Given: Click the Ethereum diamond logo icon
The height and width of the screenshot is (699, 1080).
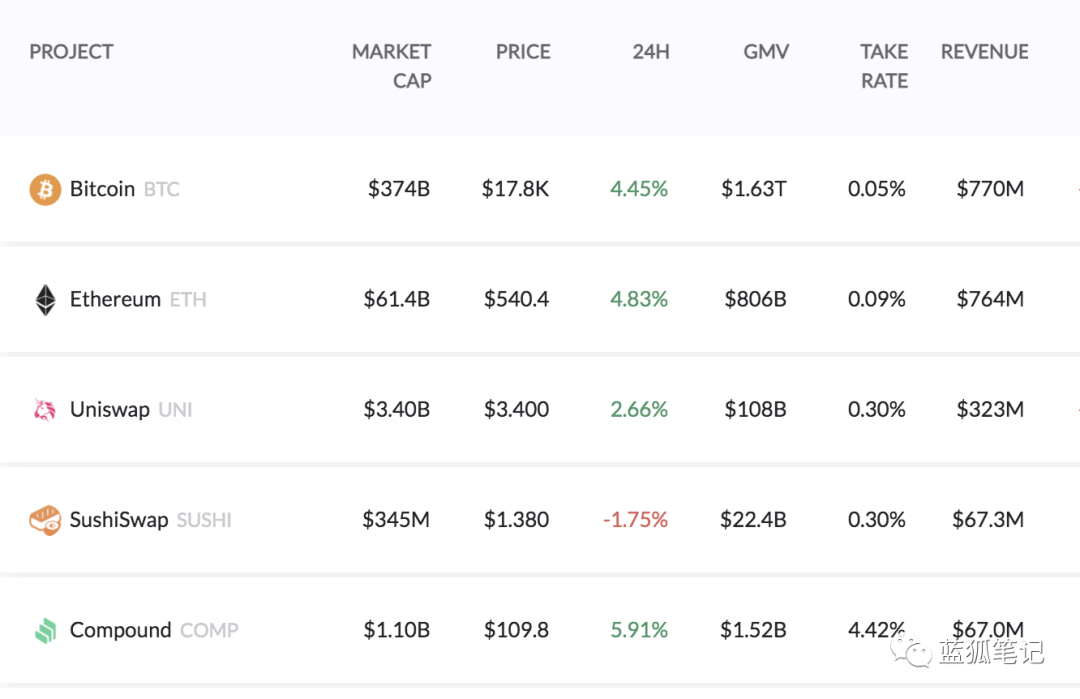Looking at the screenshot, I should point(45,299).
